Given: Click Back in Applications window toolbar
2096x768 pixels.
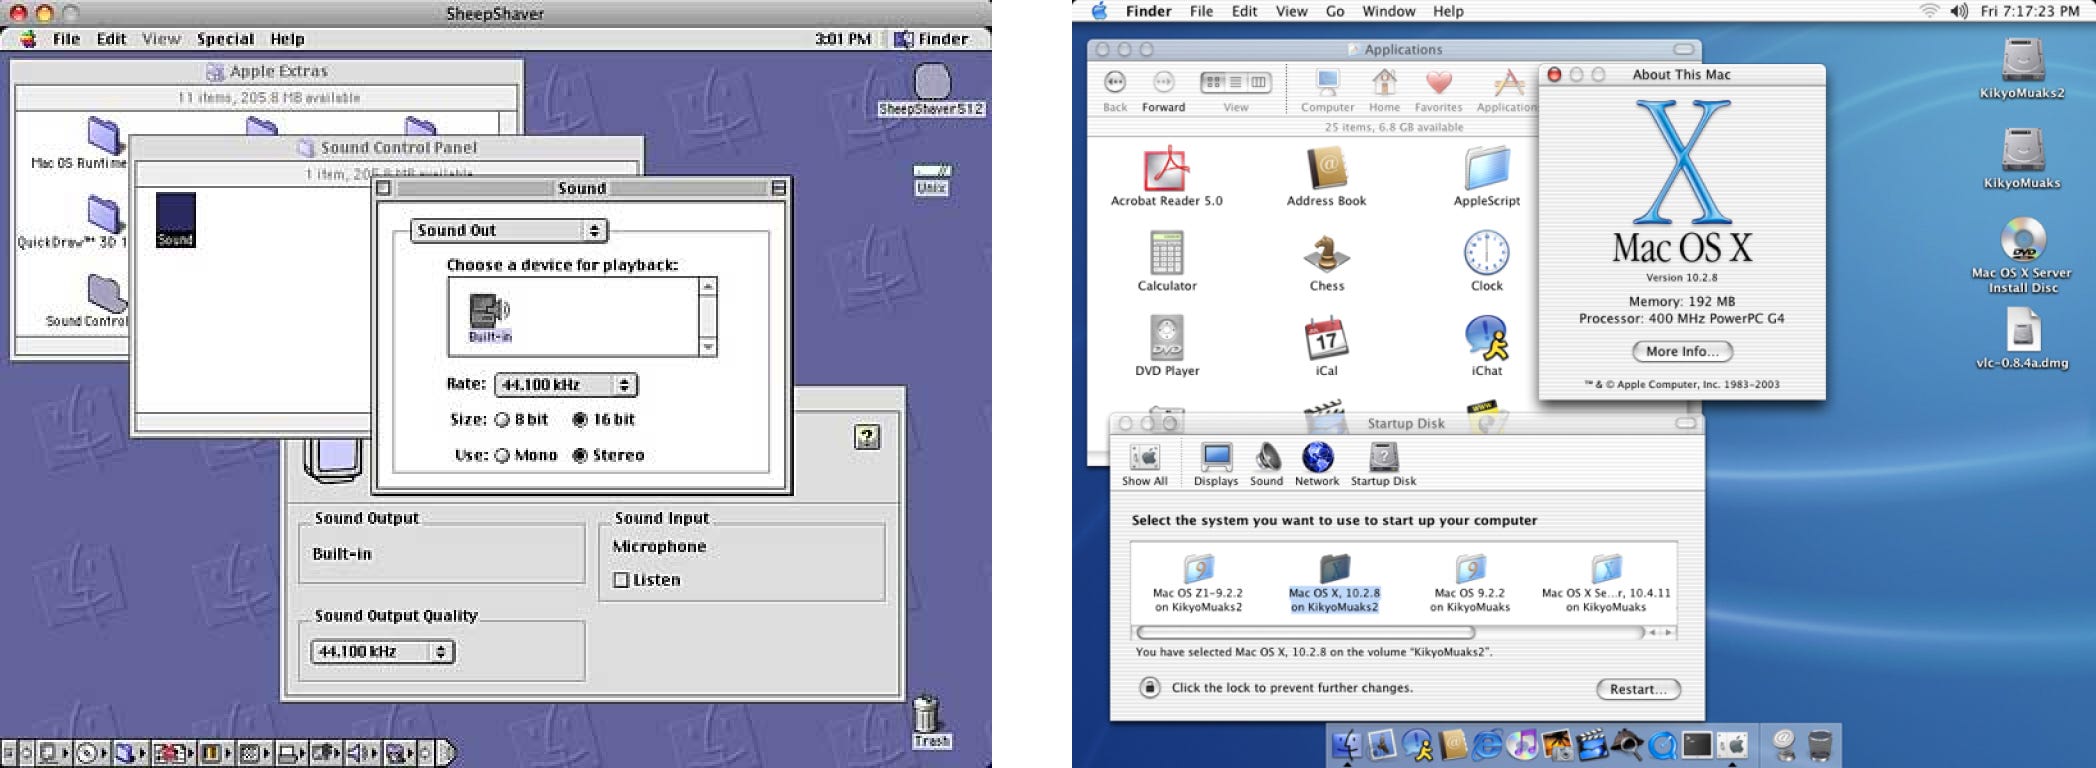Looking at the screenshot, I should click(1115, 91).
